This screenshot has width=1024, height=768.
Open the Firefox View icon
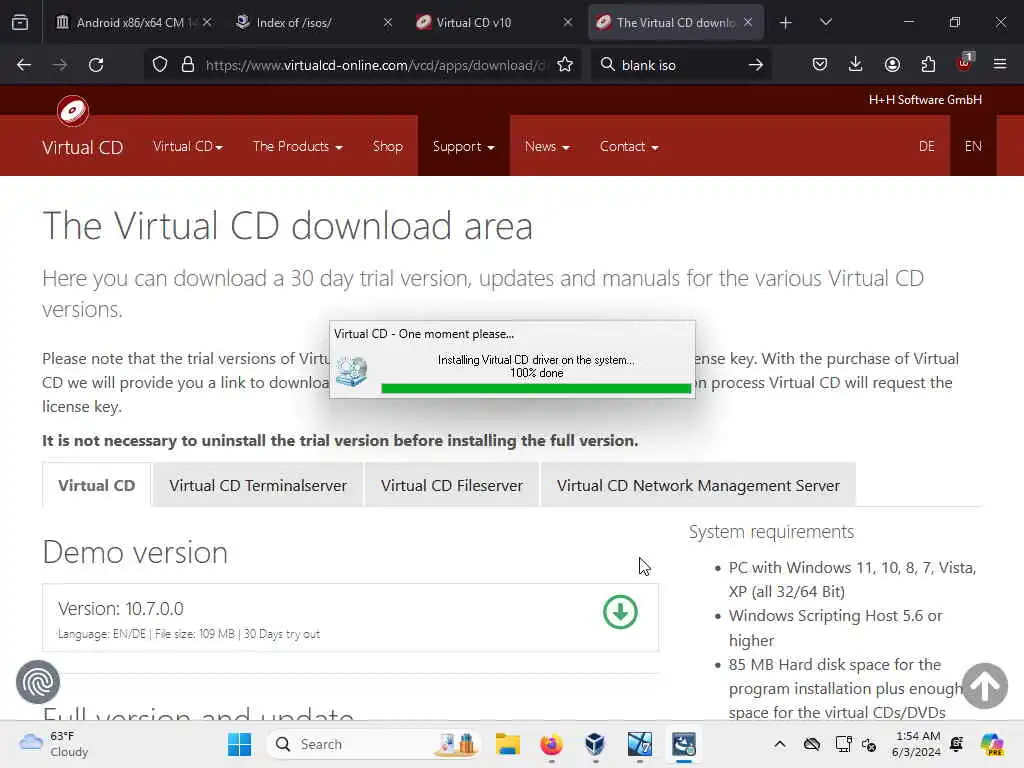point(20,22)
